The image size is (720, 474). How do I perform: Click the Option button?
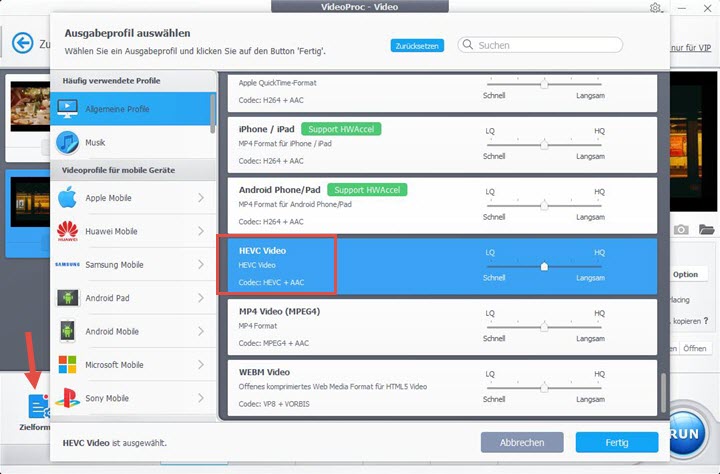[x=685, y=274]
